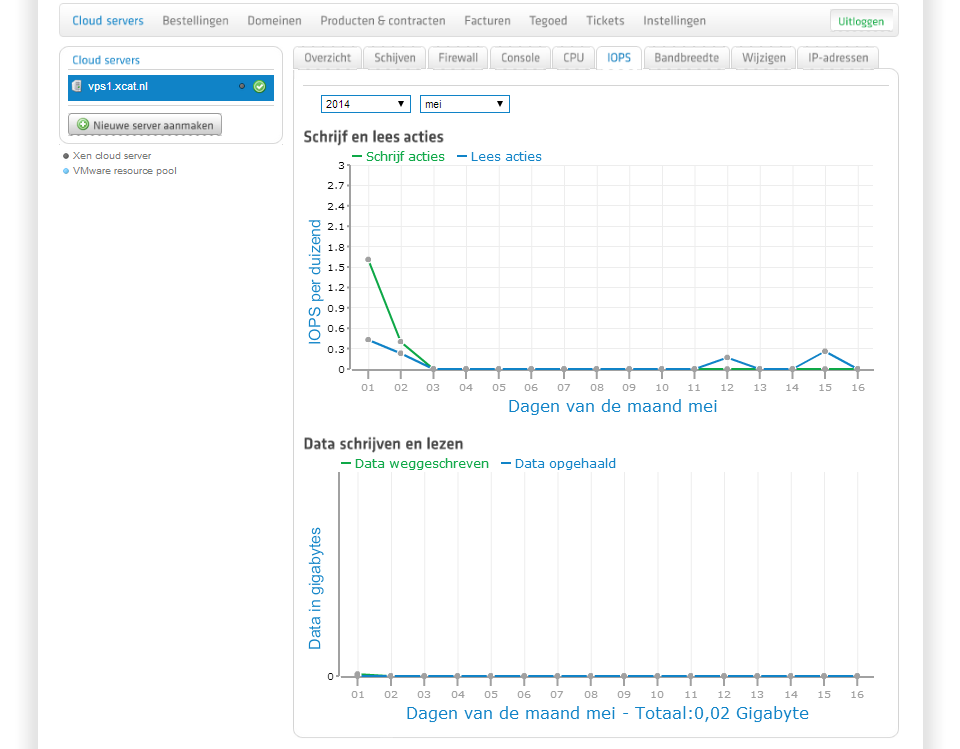Click the green checkmark status icon
Screen dimensions: 960x749
tap(259, 87)
